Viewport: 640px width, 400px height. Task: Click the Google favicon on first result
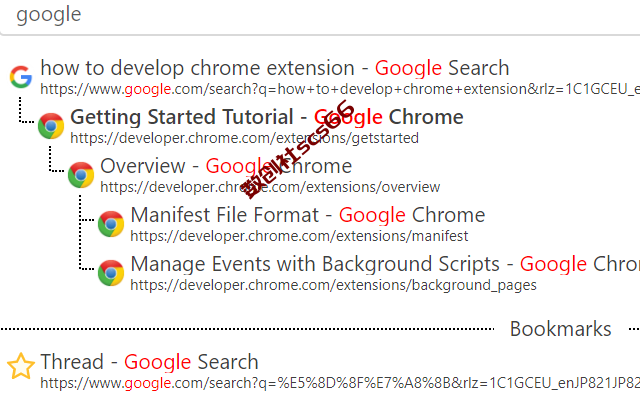(21, 76)
